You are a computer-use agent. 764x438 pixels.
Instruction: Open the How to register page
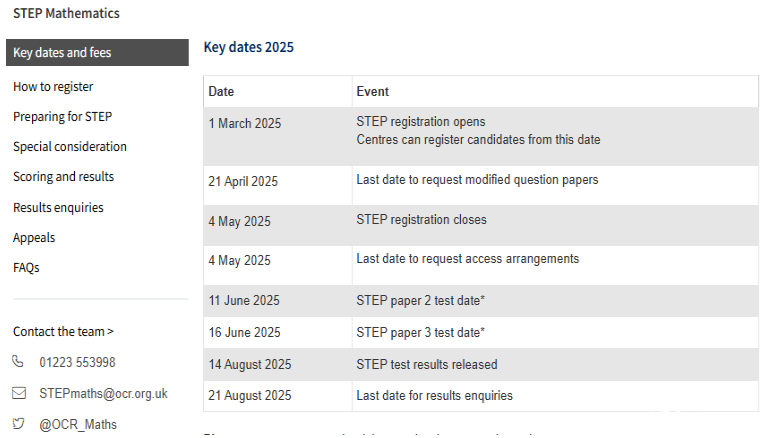pos(53,87)
